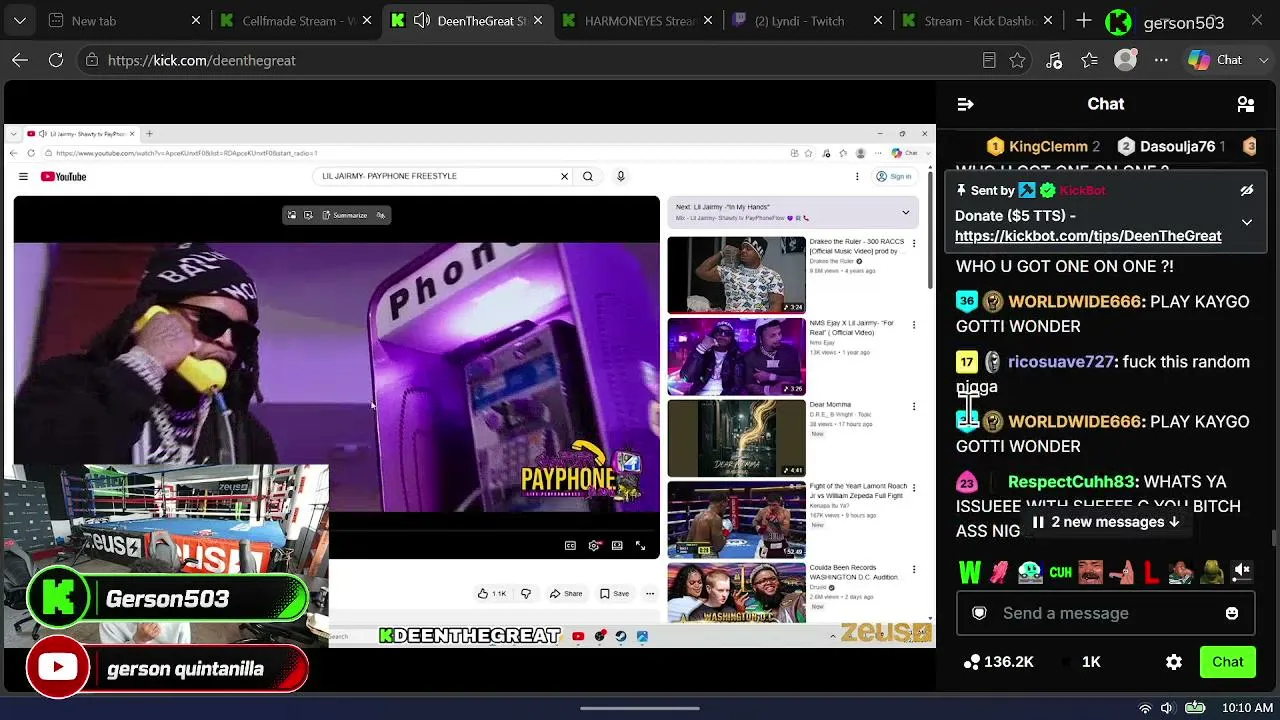Open the 136.2K channel points
The height and width of the screenshot is (720, 1280).
click(x=998, y=662)
